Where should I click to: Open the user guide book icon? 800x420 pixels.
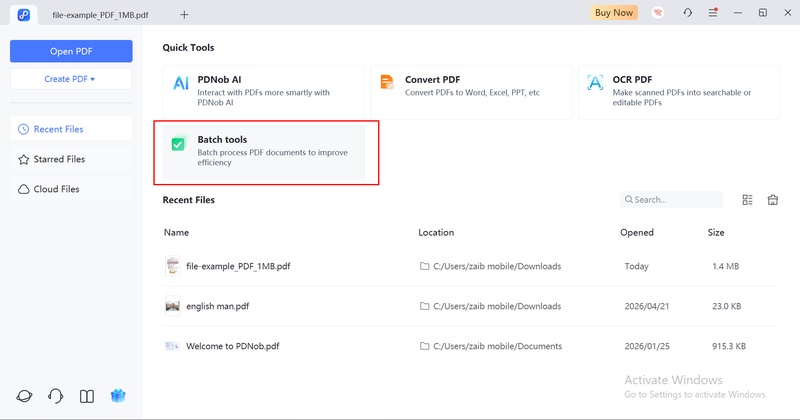pyautogui.click(x=87, y=396)
